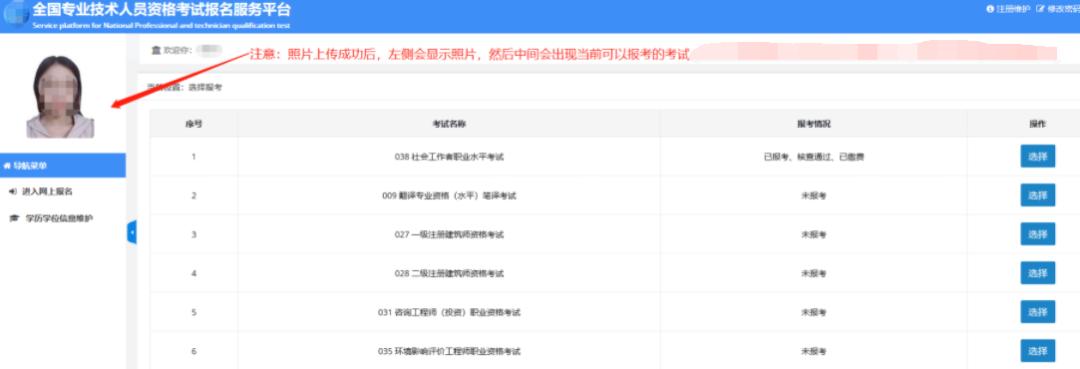Click 未报考 status in the 035 row

click(813, 351)
